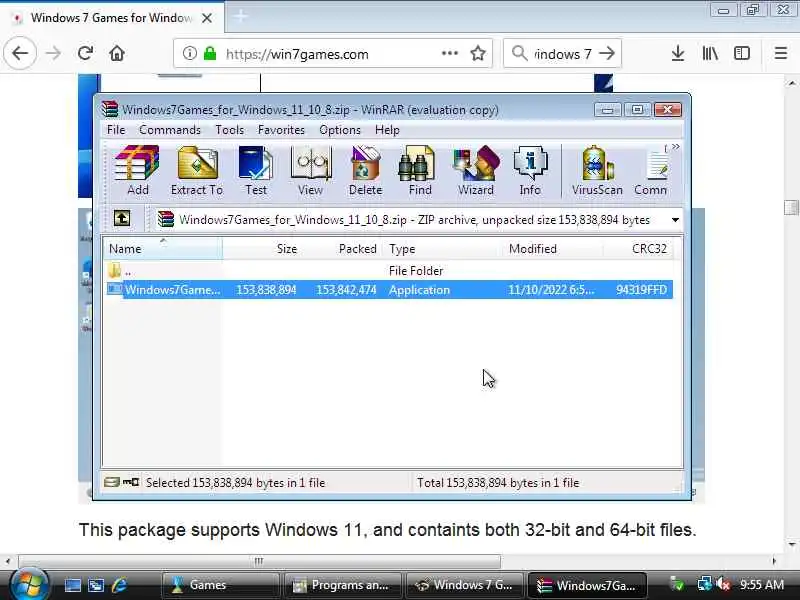
Task: Click the key icon in WinRAR status bar
Action: click(131, 482)
